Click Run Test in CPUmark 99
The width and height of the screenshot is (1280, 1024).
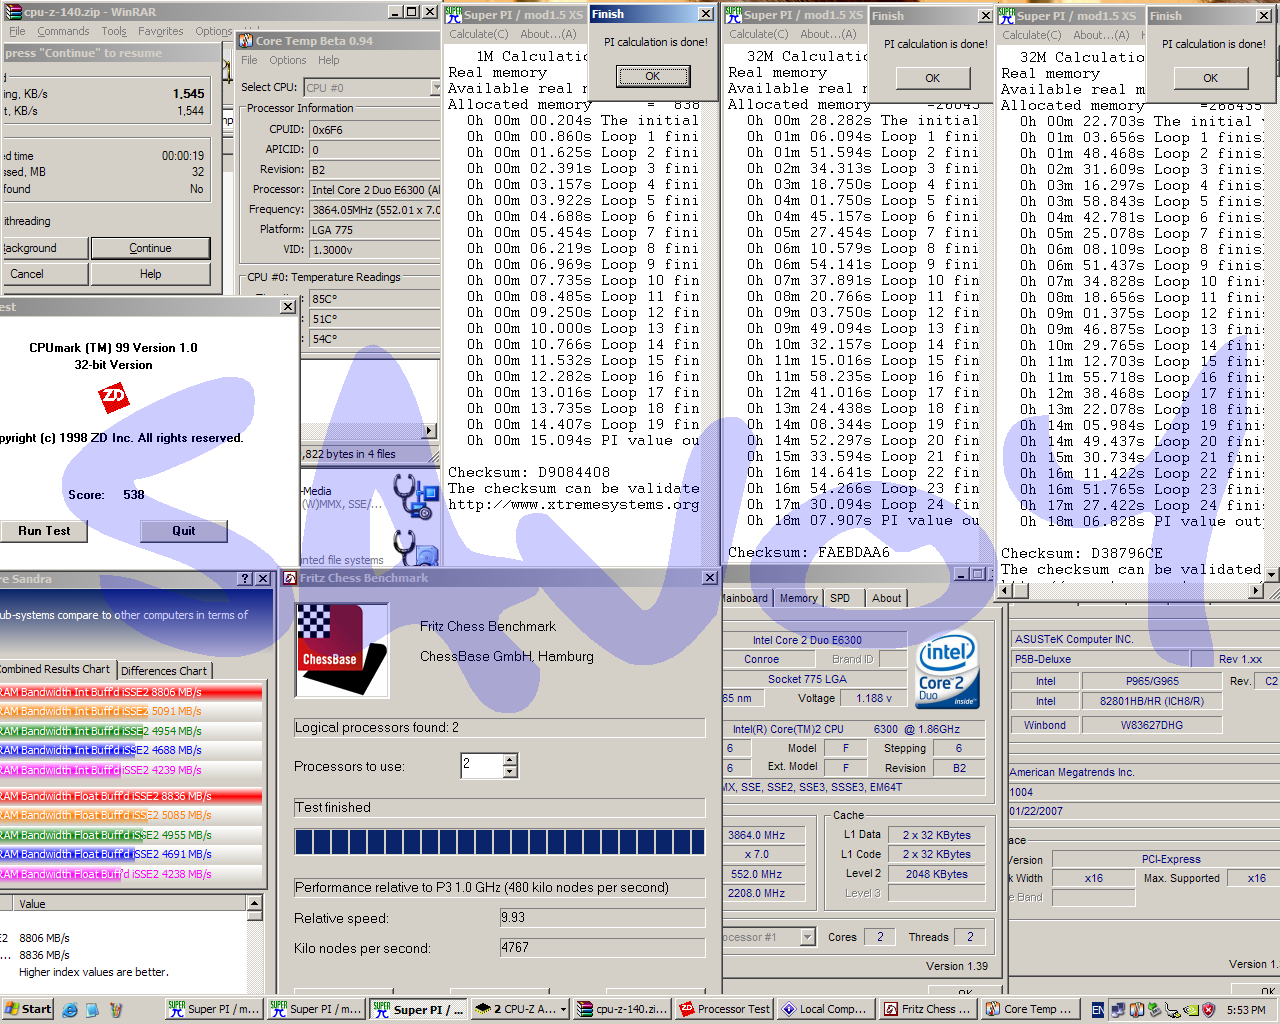[44, 531]
